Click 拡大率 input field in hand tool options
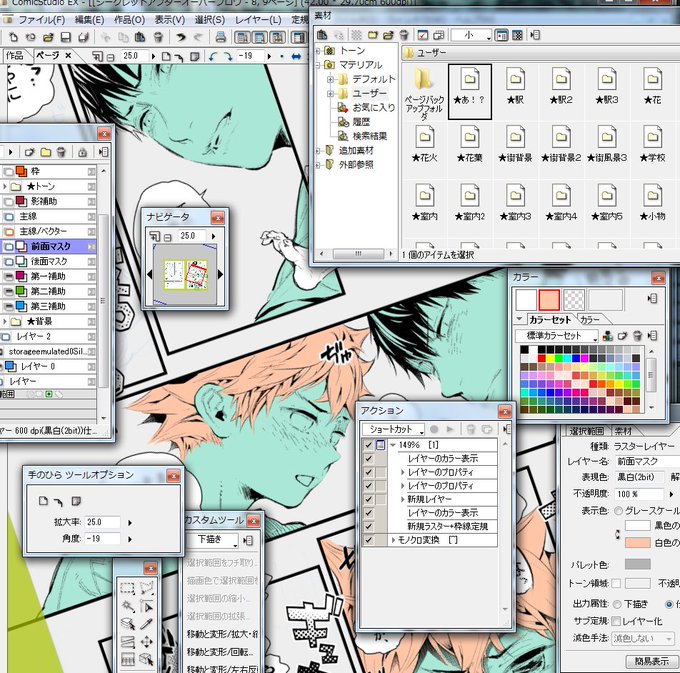 click(x=102, y=522)
